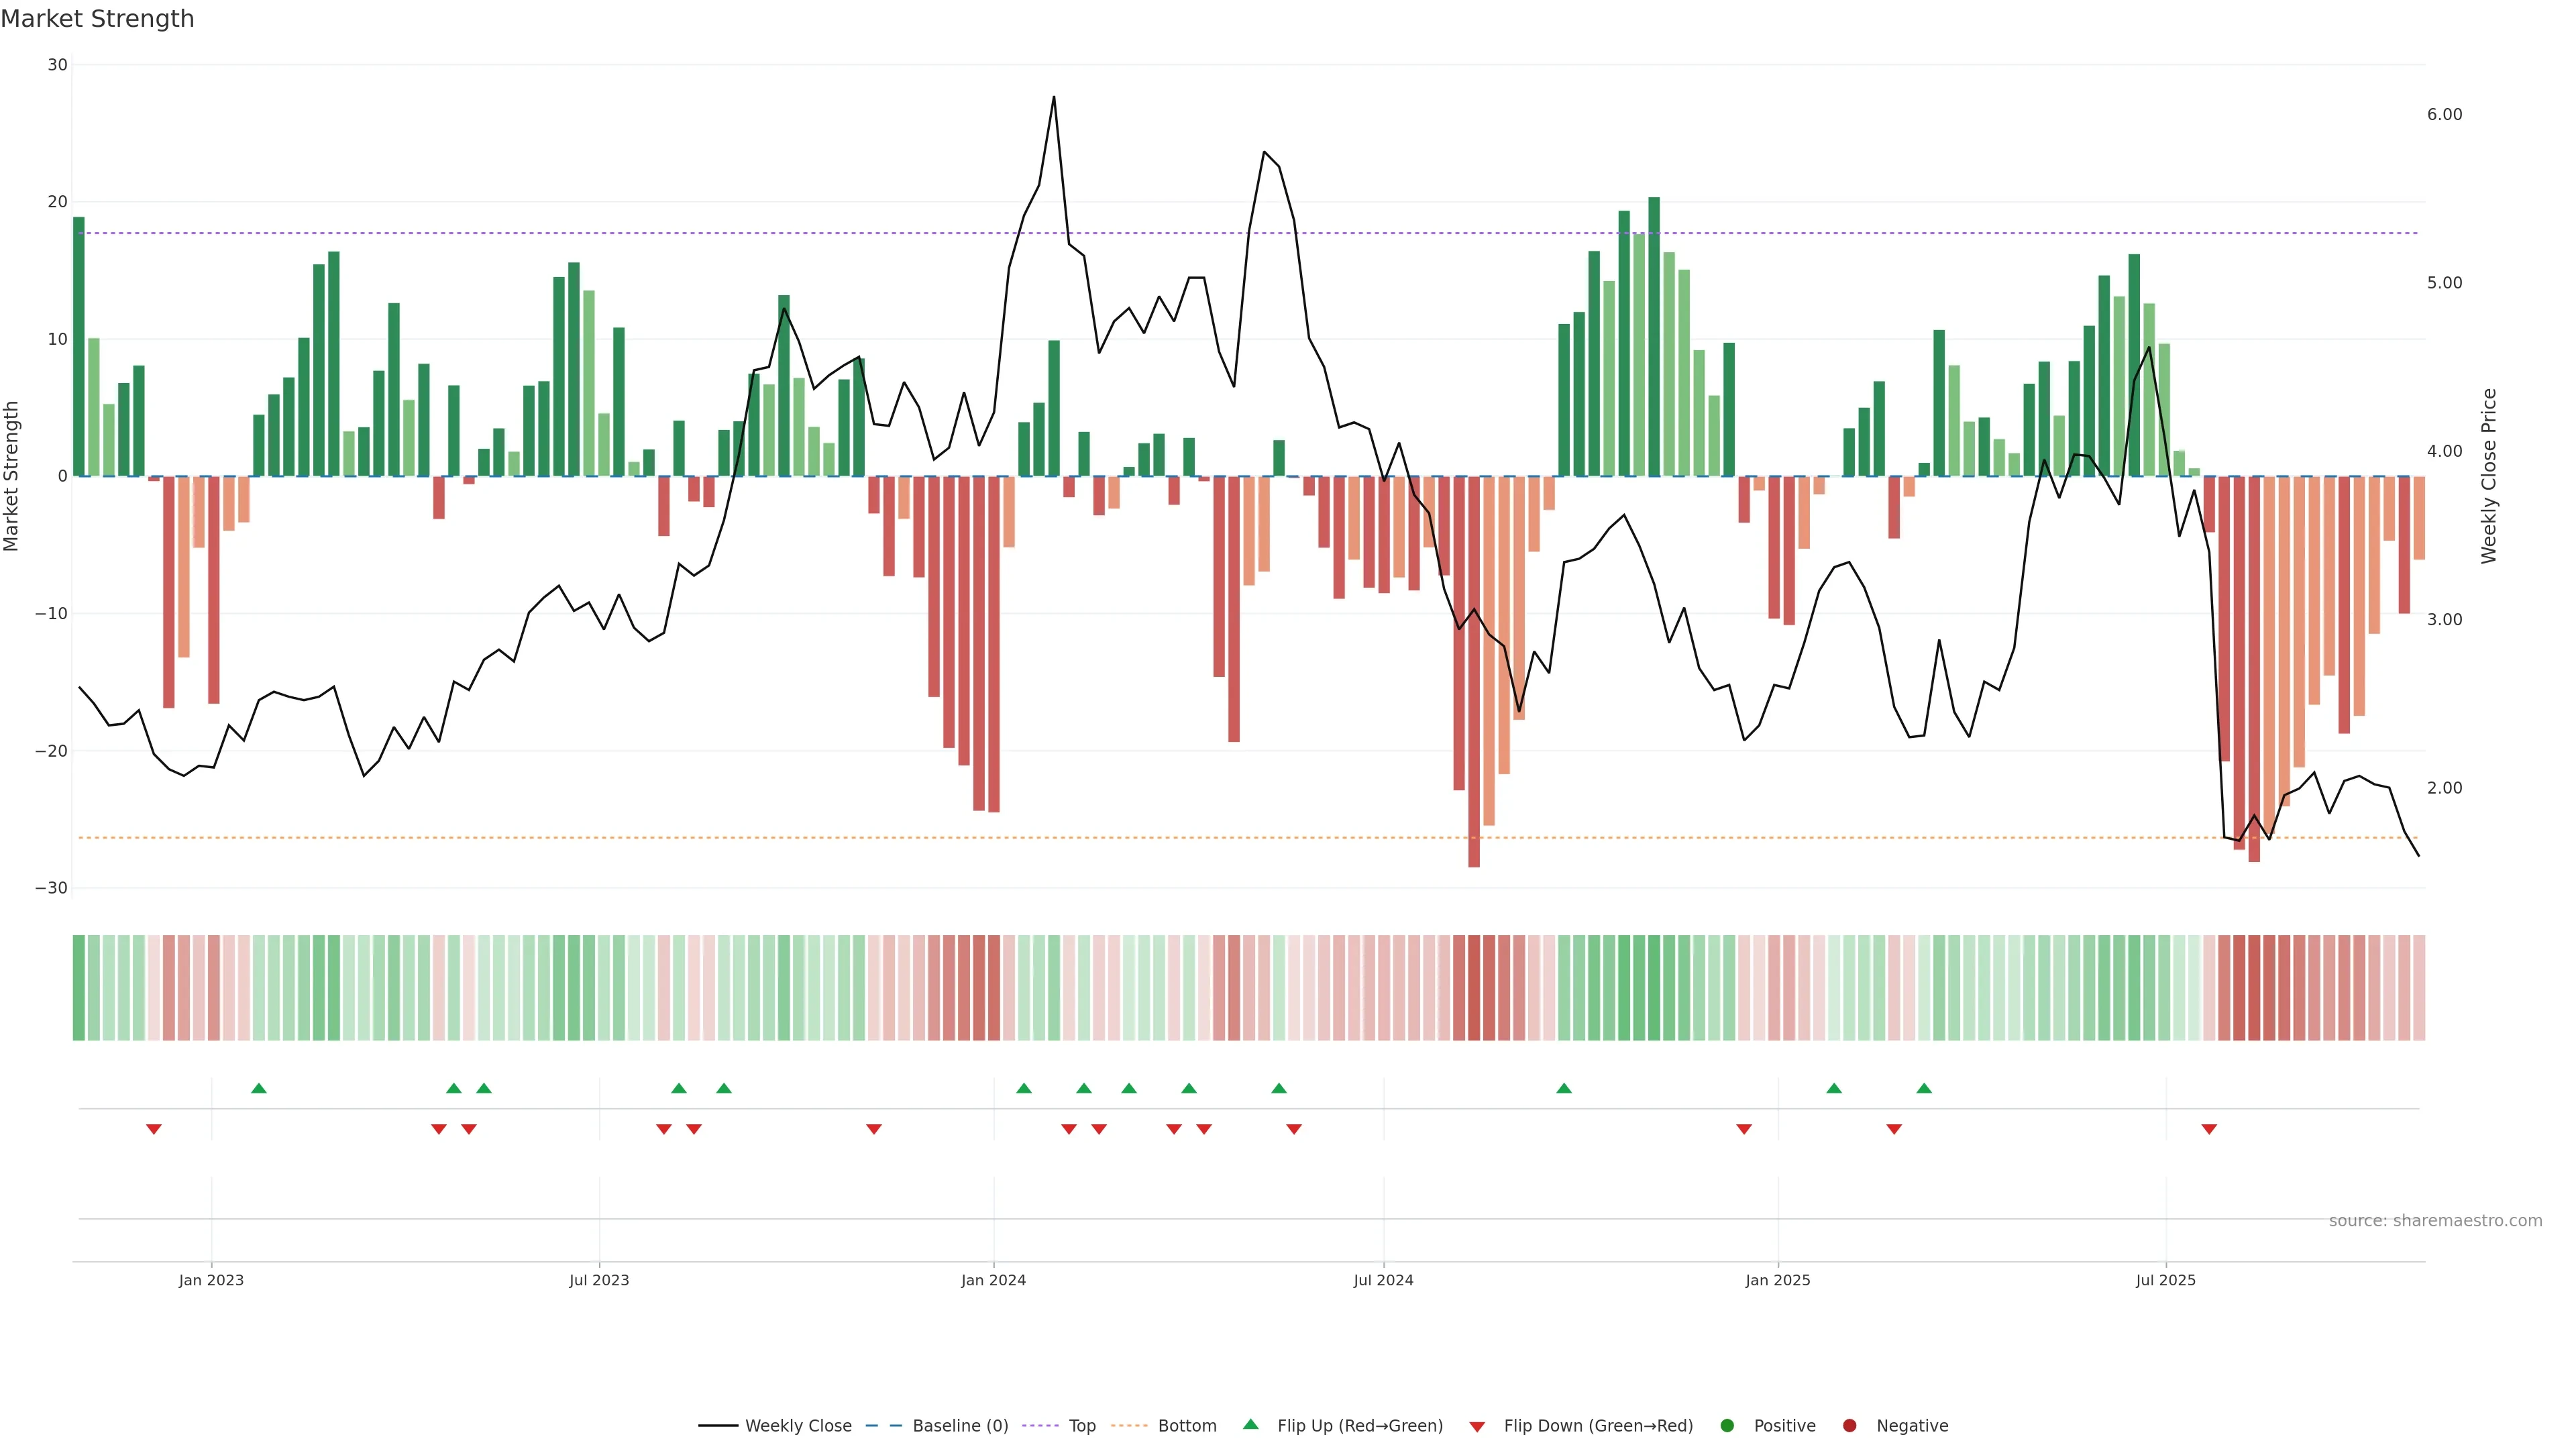The height and width of the screenshot is (1449, 2576).
Task: Click source: sharemaestro.com text
Action: (2435, 1220)
